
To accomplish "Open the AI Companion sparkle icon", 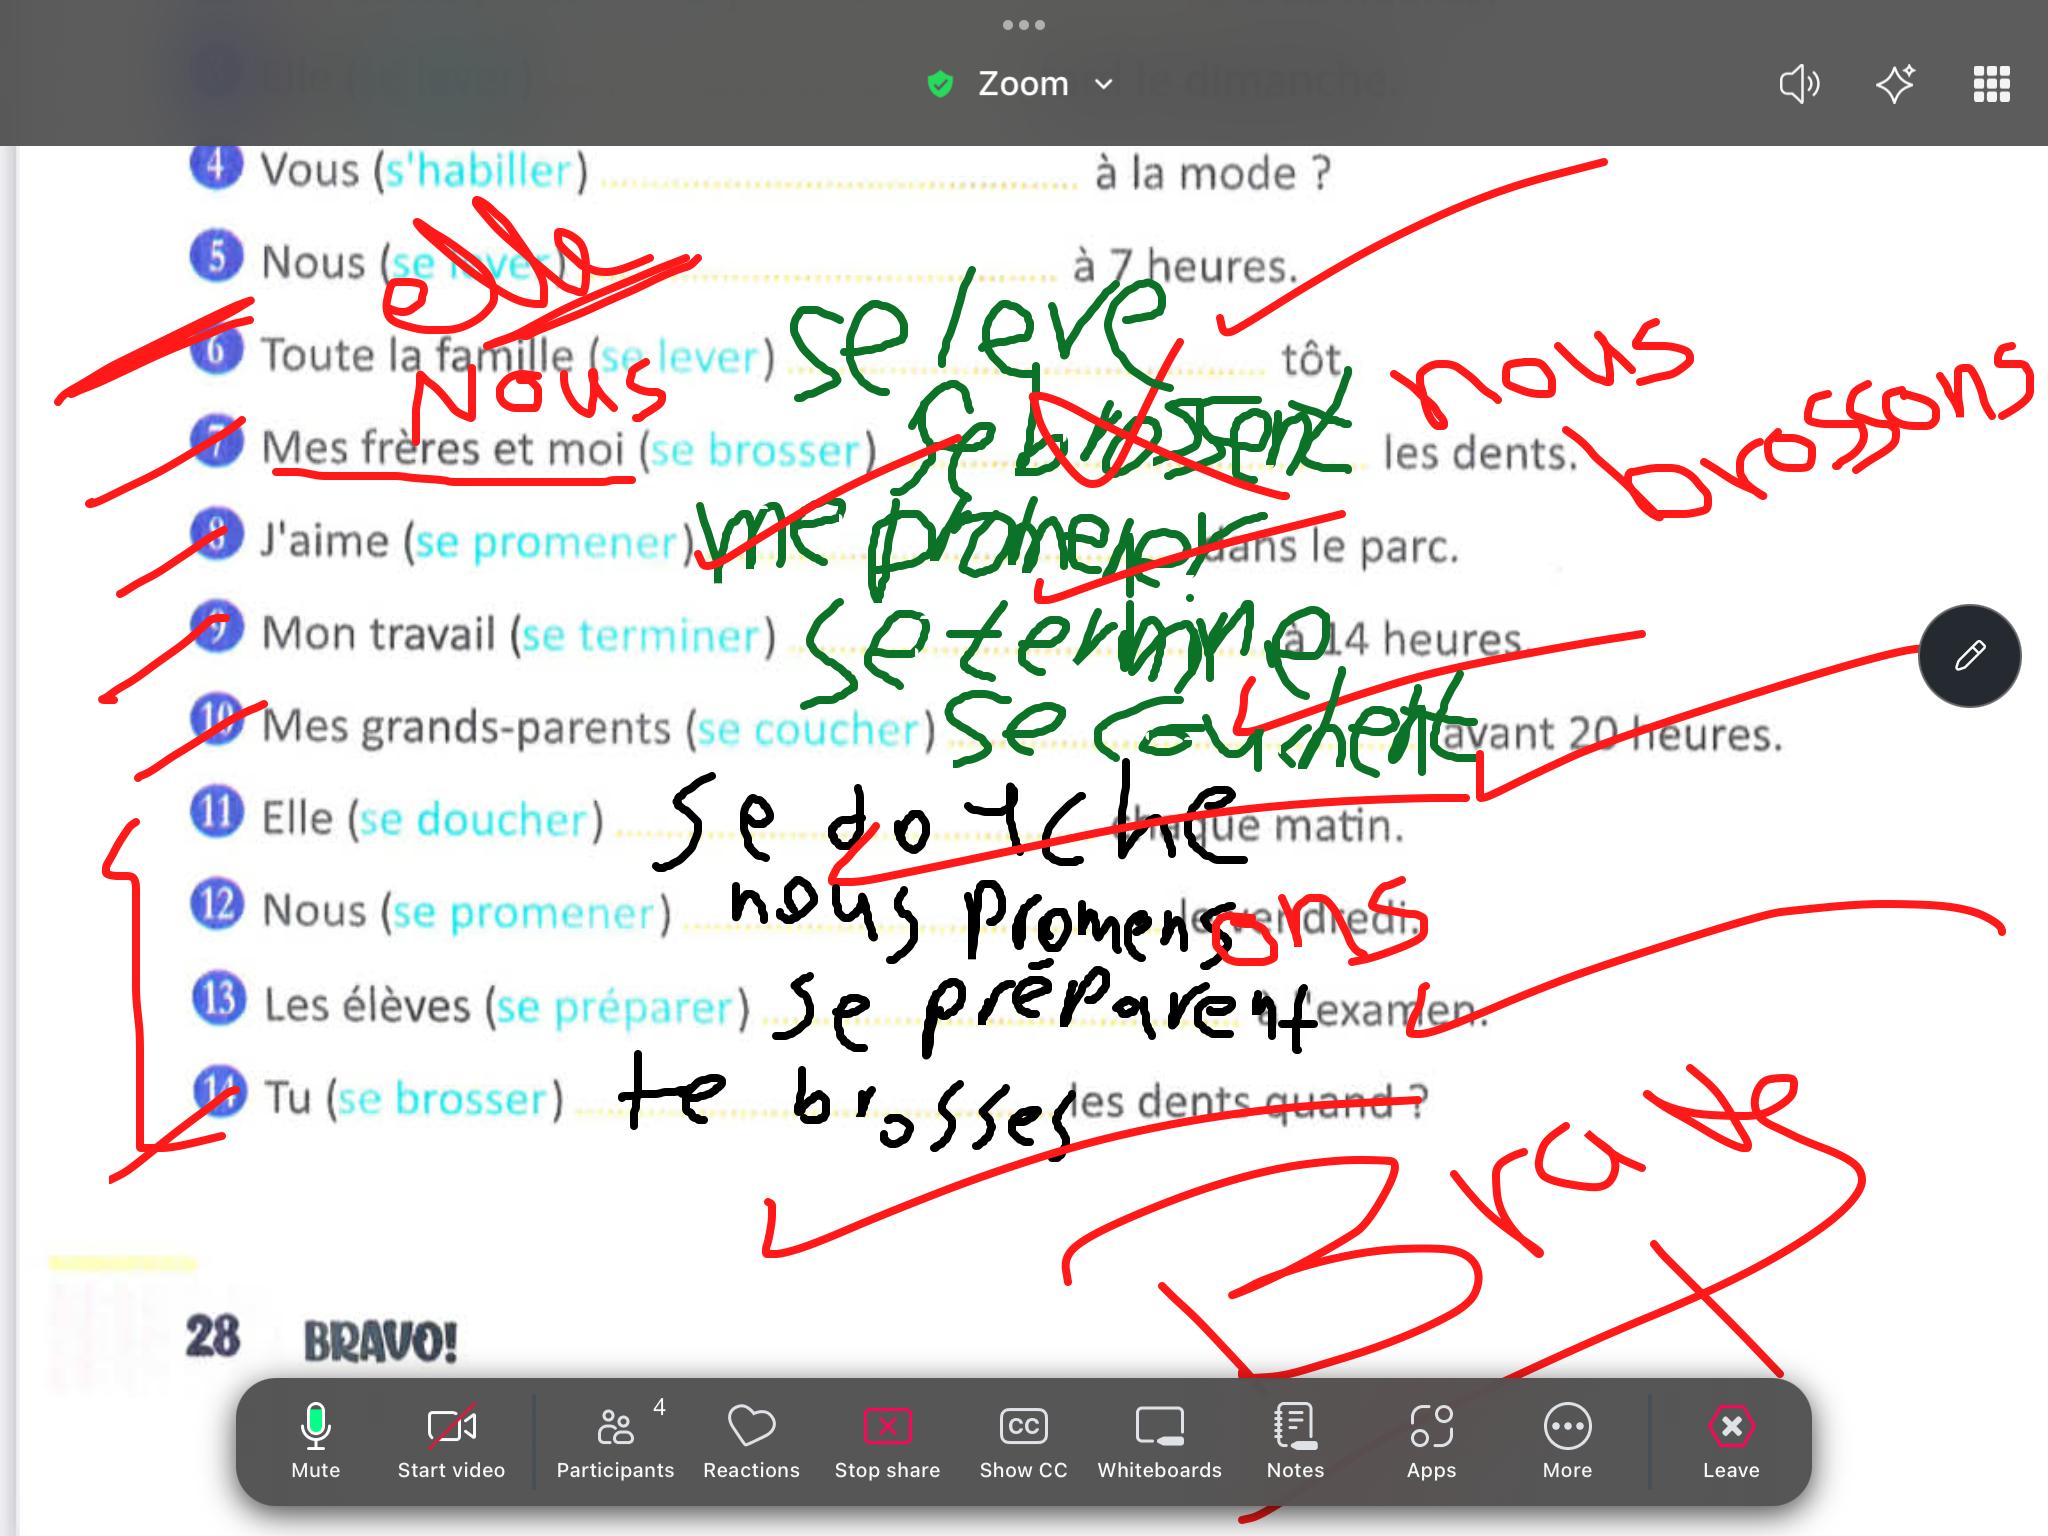I will point(1895,84).
